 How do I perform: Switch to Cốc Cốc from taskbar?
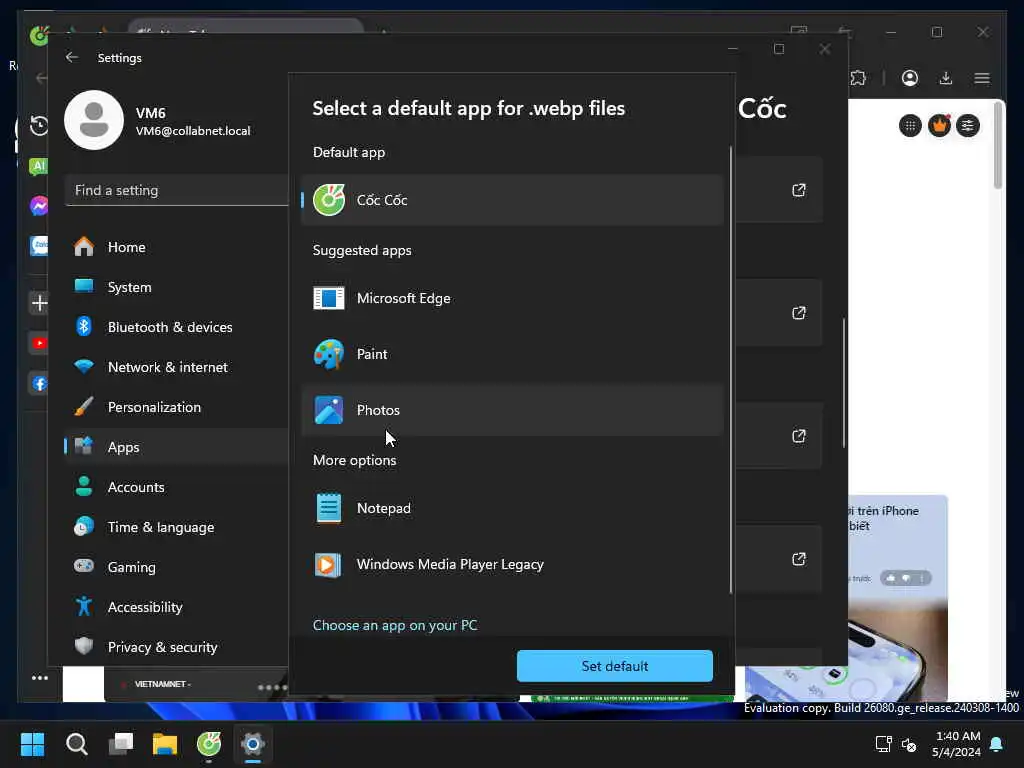coord(209,744)
